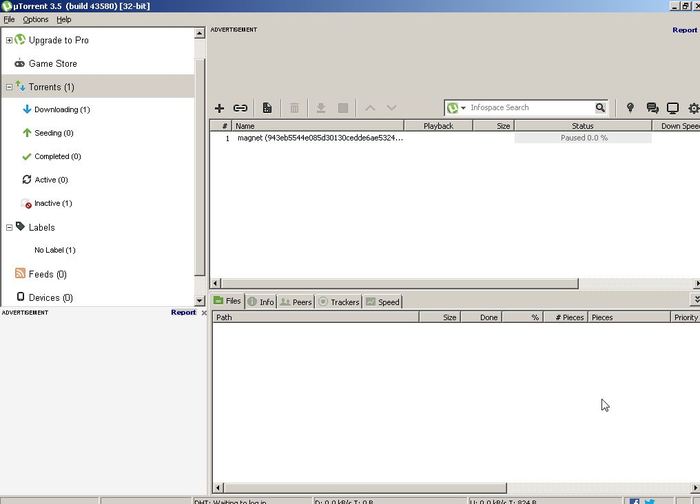Click the blue Downloading arrow icon
Viewport: 700px width, 504px height.
pos(27,109)
